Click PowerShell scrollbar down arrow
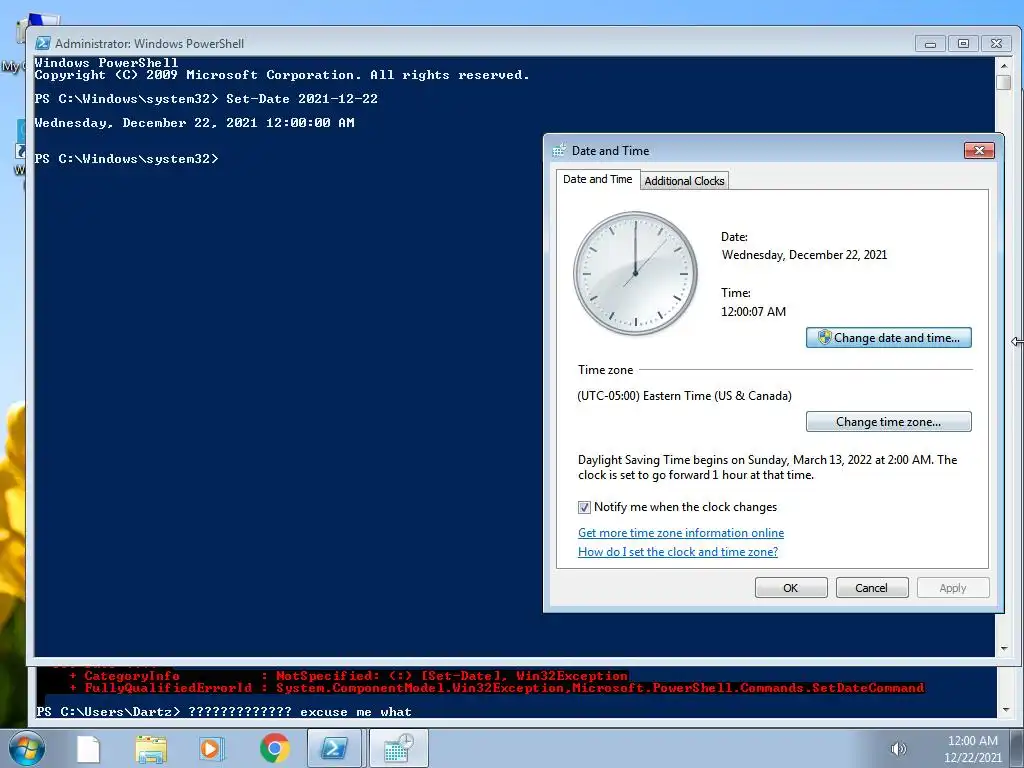Screen dimensions: 1024x768 click(1004, 649)
